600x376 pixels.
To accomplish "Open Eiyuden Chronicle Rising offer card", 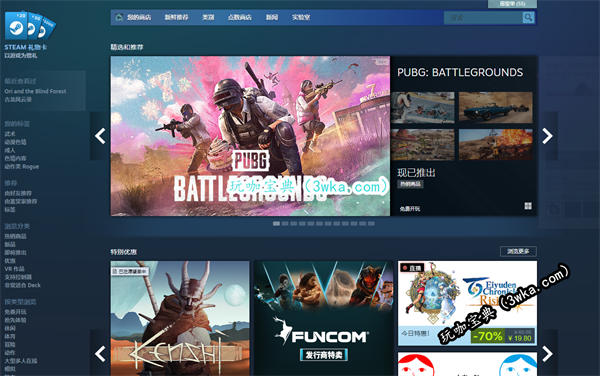I will coord(467,303).
